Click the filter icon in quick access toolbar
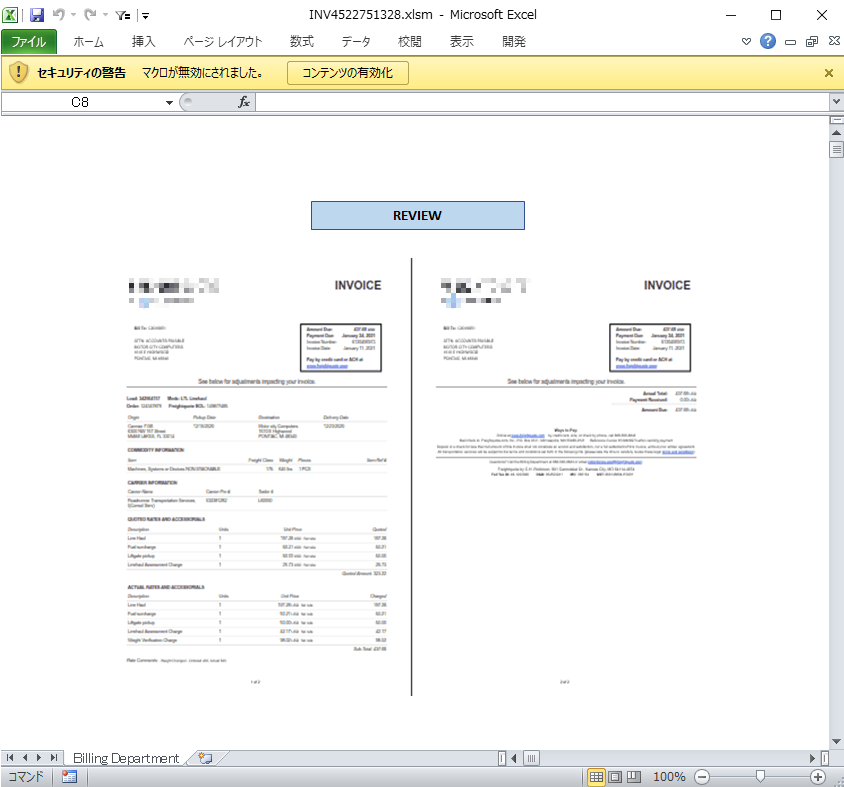This screenshot has height=787, width=844. point(123,16)
